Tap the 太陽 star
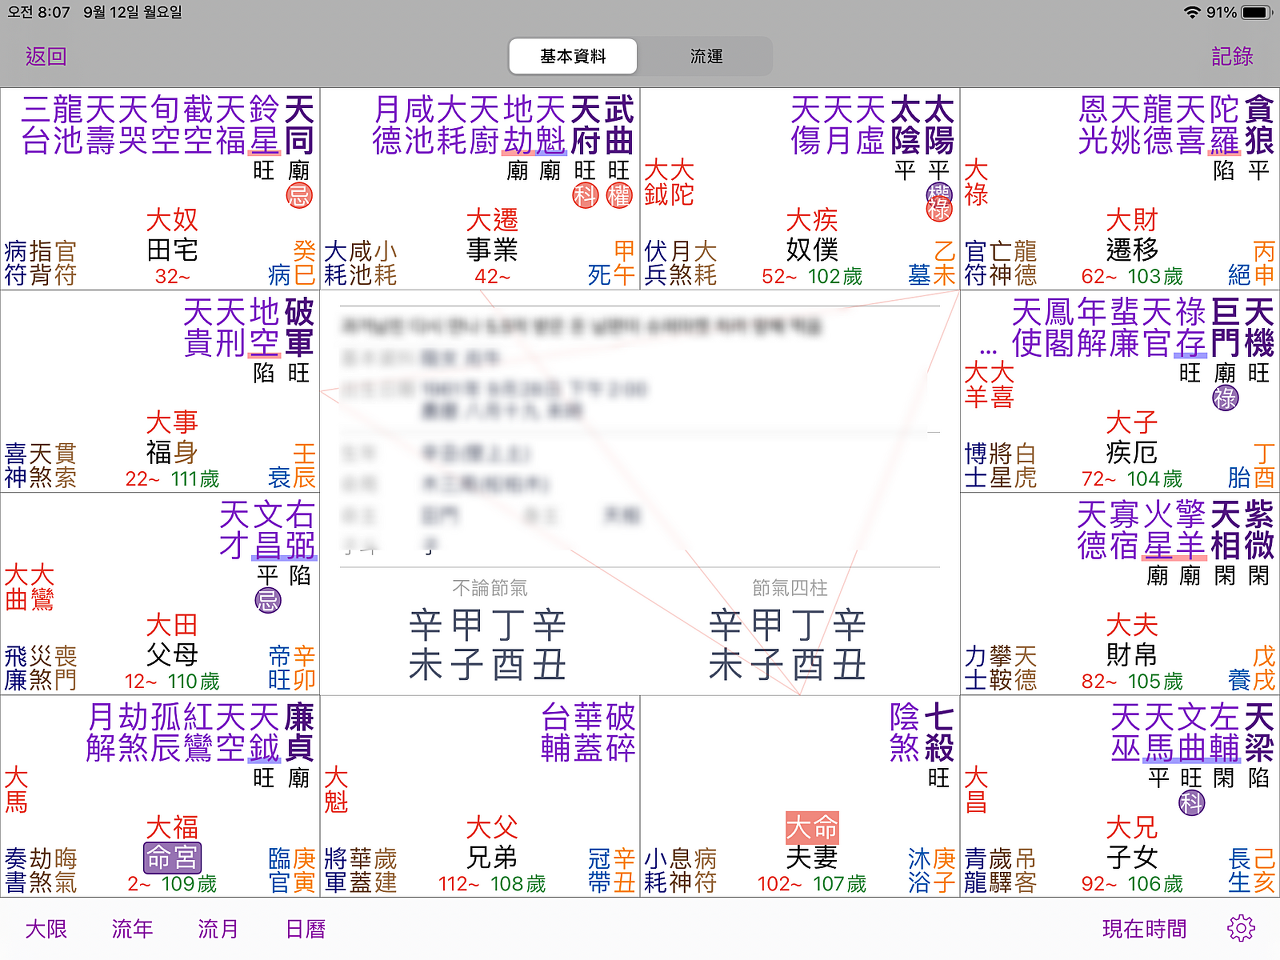Screen dimensions: 1280x960 tap(939, 125)
